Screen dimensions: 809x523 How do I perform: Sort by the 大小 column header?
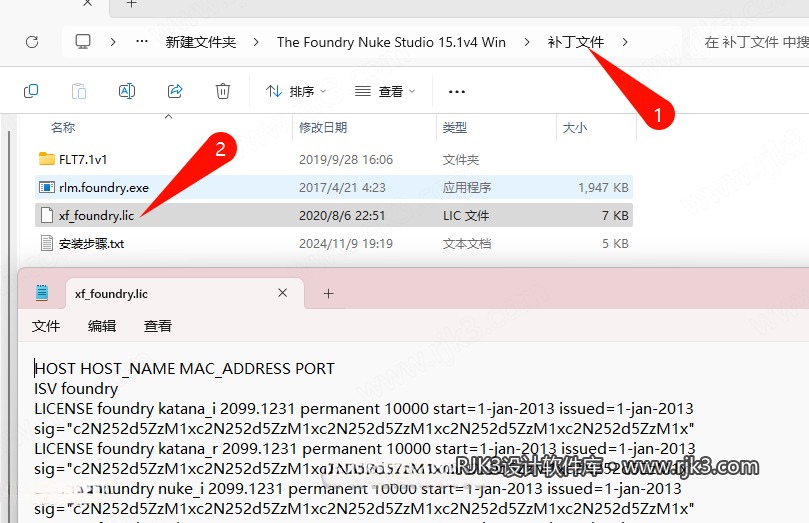(574, 127)
